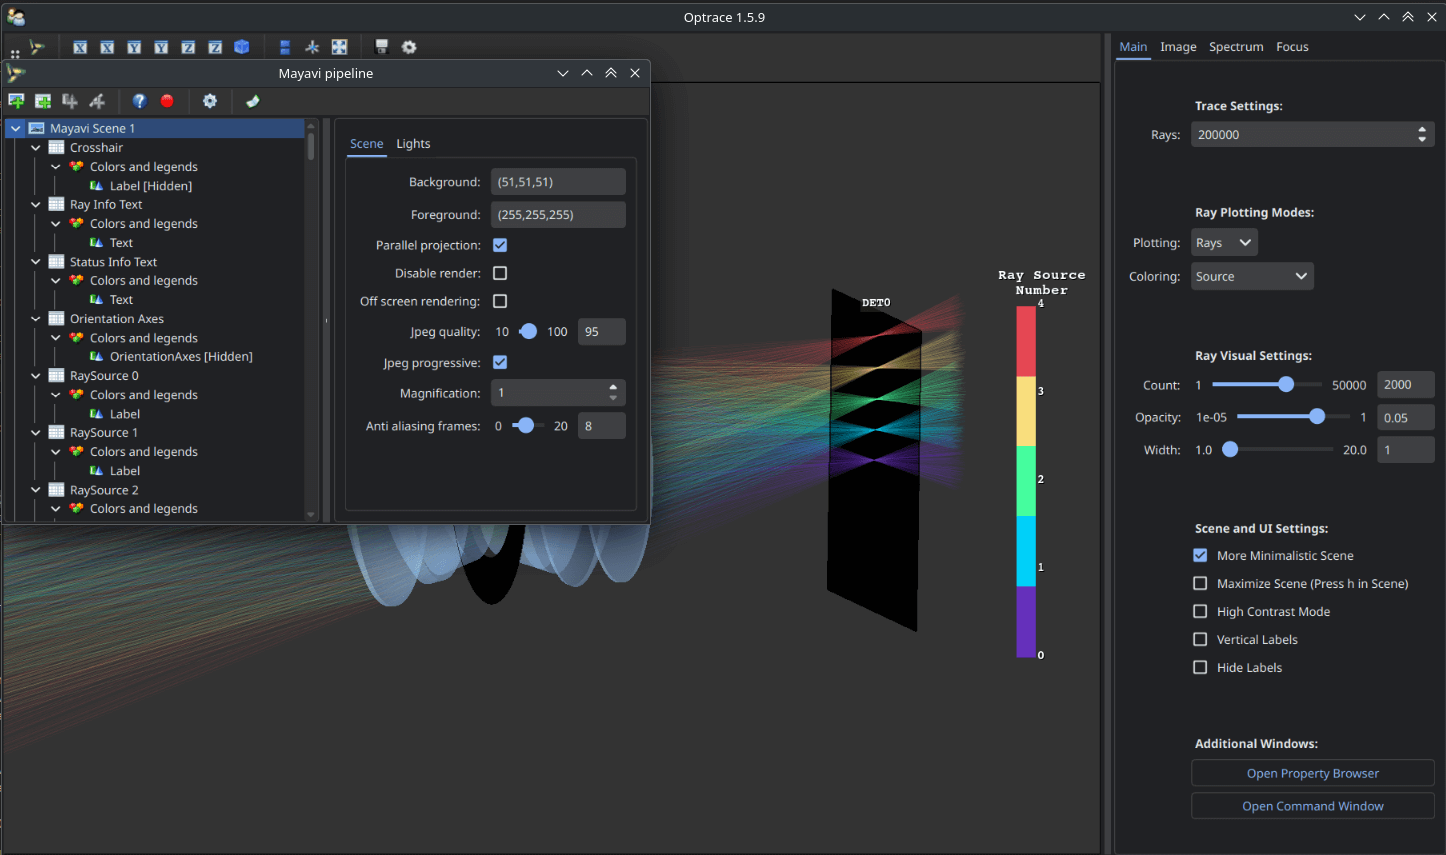Click the add module icon in the pipeline toolbar
This screenshot has width=1446, height=855.
[70, 101]
